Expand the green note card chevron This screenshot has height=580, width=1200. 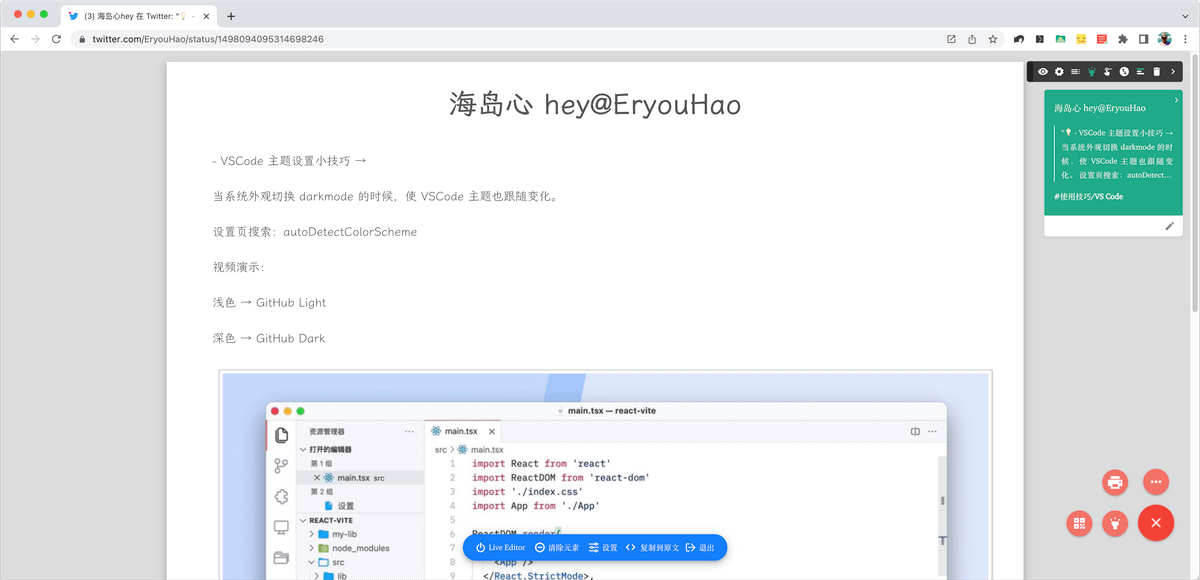click(1176, 100)
